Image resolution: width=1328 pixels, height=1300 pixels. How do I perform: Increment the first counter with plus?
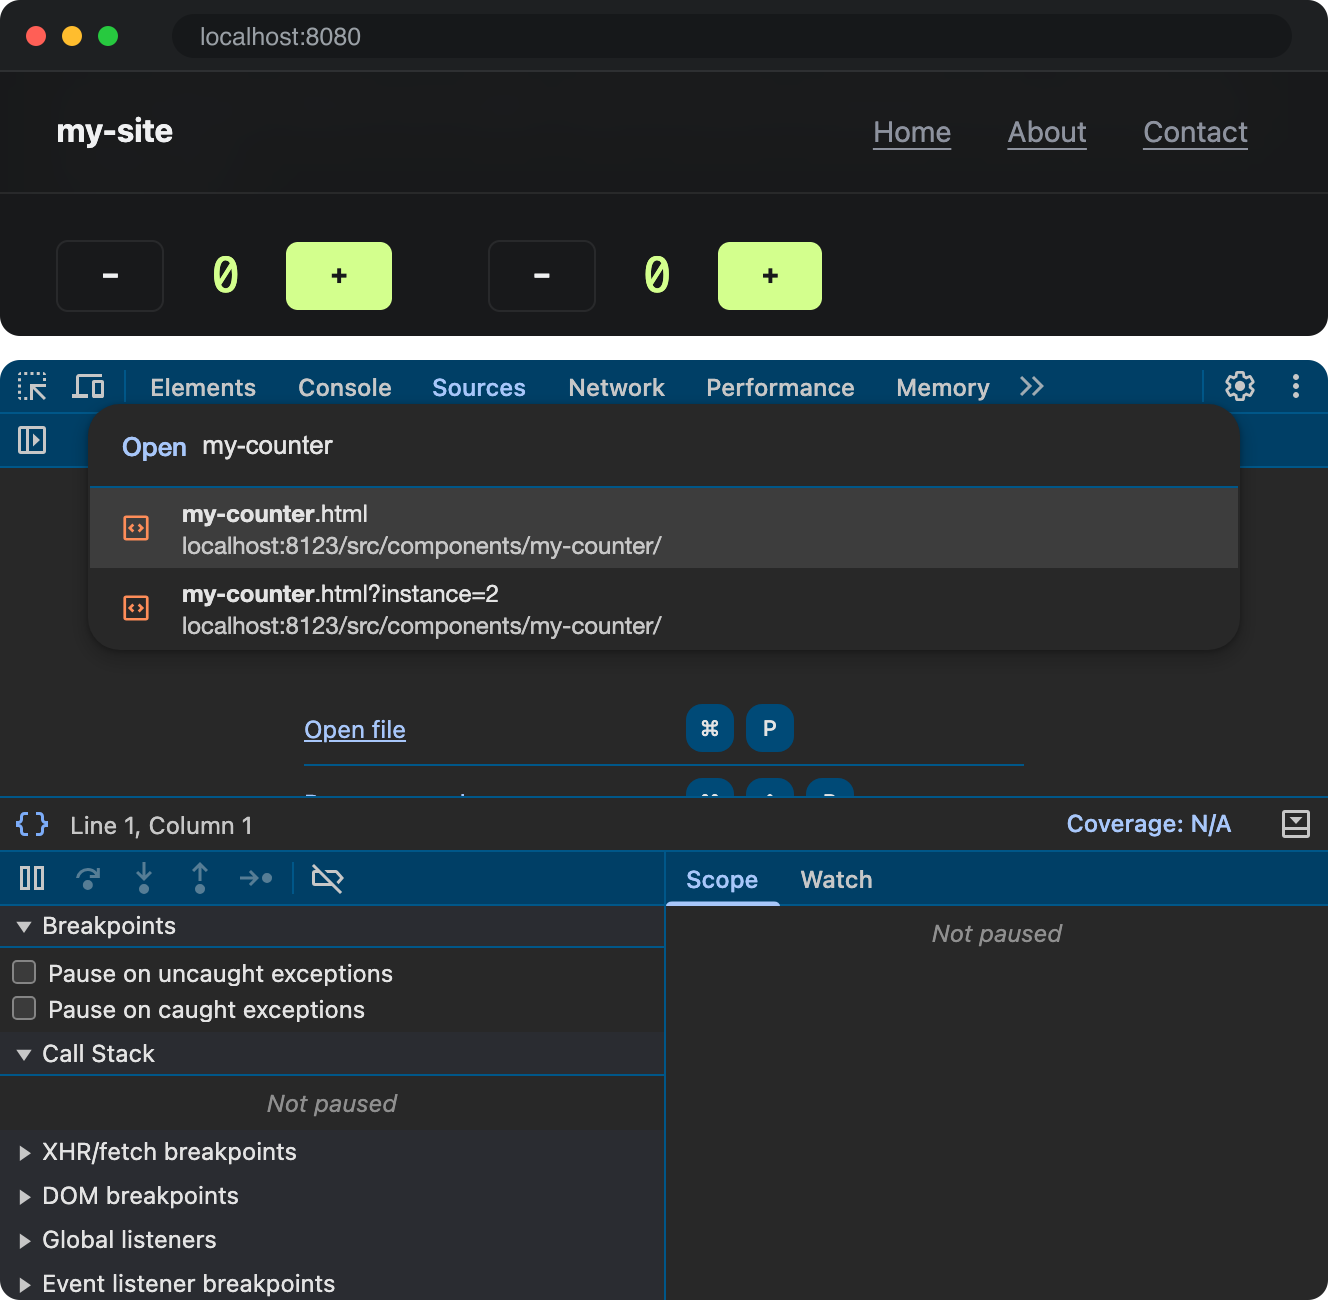[339, 276]
